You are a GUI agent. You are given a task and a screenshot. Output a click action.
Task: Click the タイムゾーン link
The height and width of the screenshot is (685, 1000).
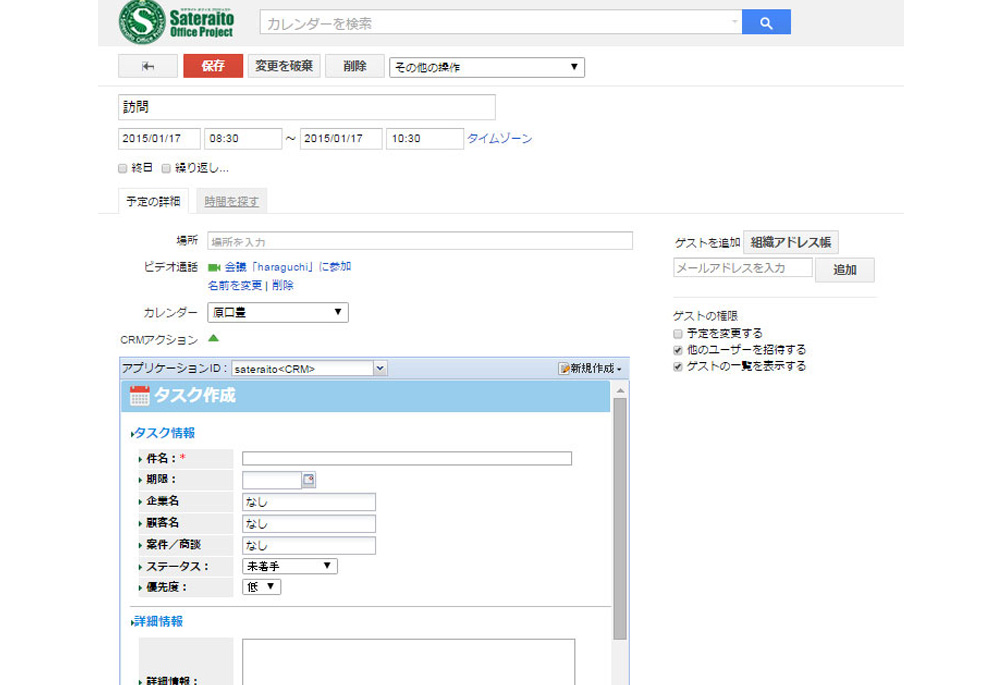click(500, 139)
